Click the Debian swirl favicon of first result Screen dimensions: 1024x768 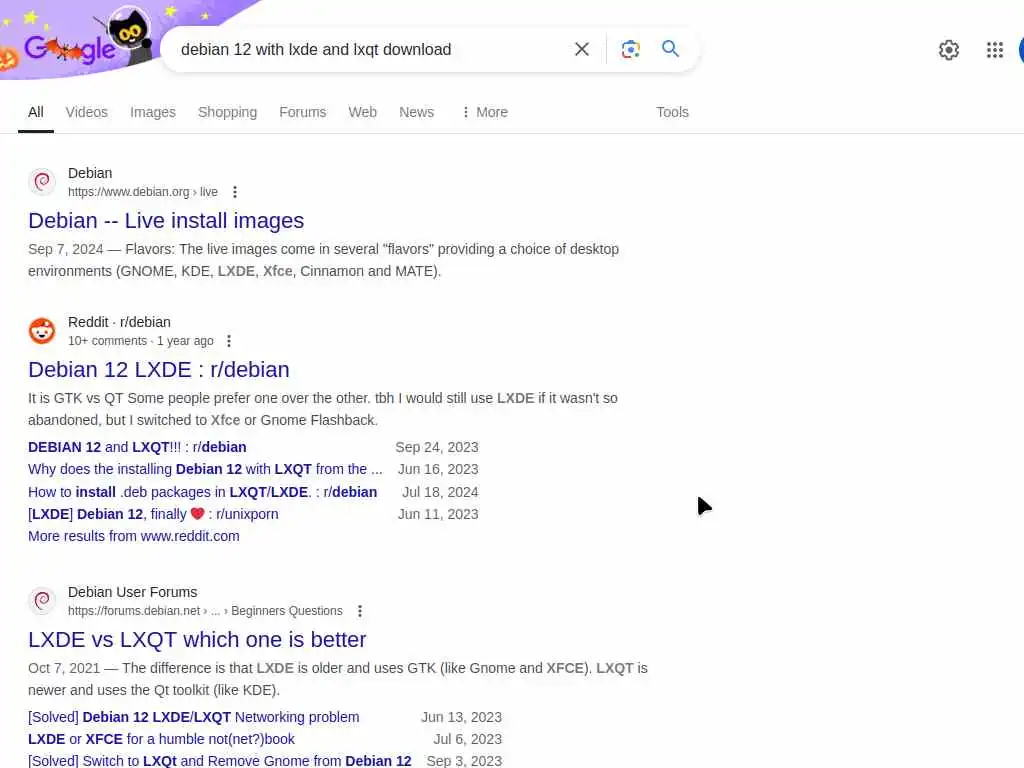coord(42,182)
